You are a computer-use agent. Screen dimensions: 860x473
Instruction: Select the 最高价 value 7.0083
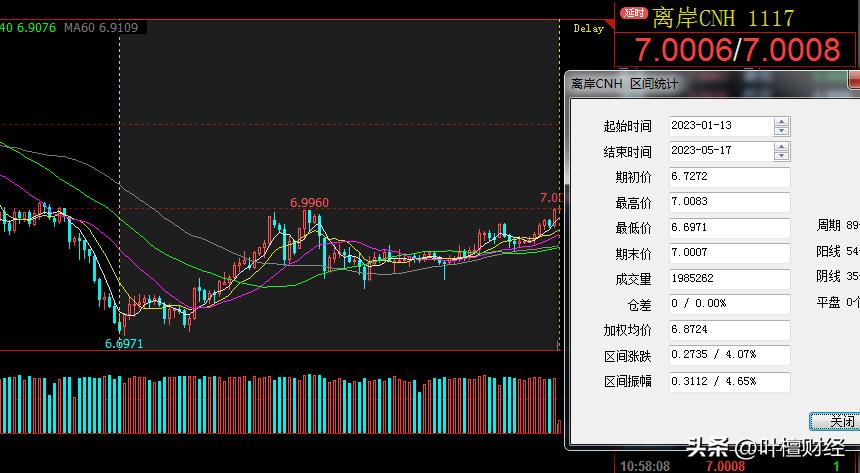pos(729,202)
